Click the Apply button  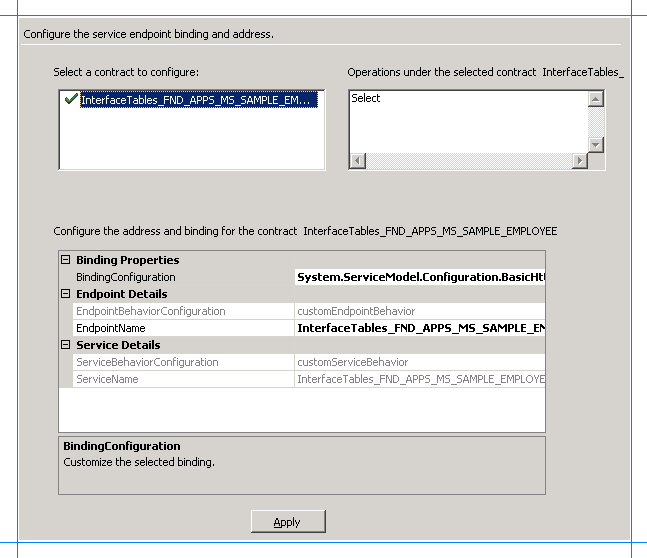coord(288,522)
